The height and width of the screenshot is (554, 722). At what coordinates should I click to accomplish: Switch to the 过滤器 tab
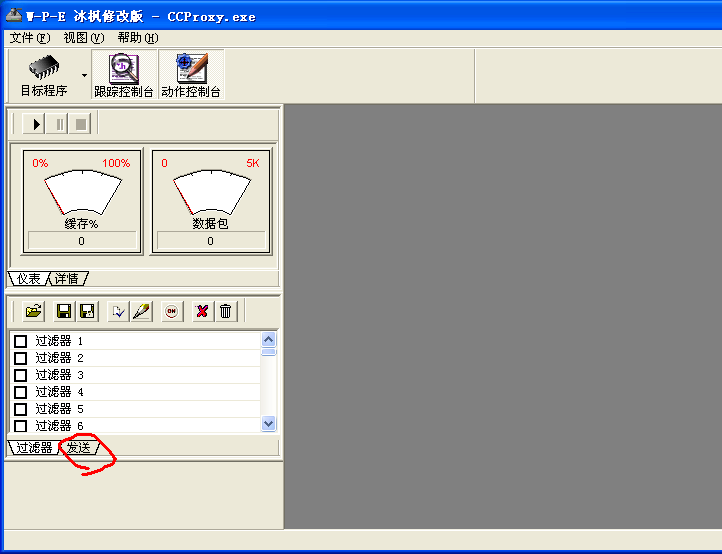coord(34,448)
